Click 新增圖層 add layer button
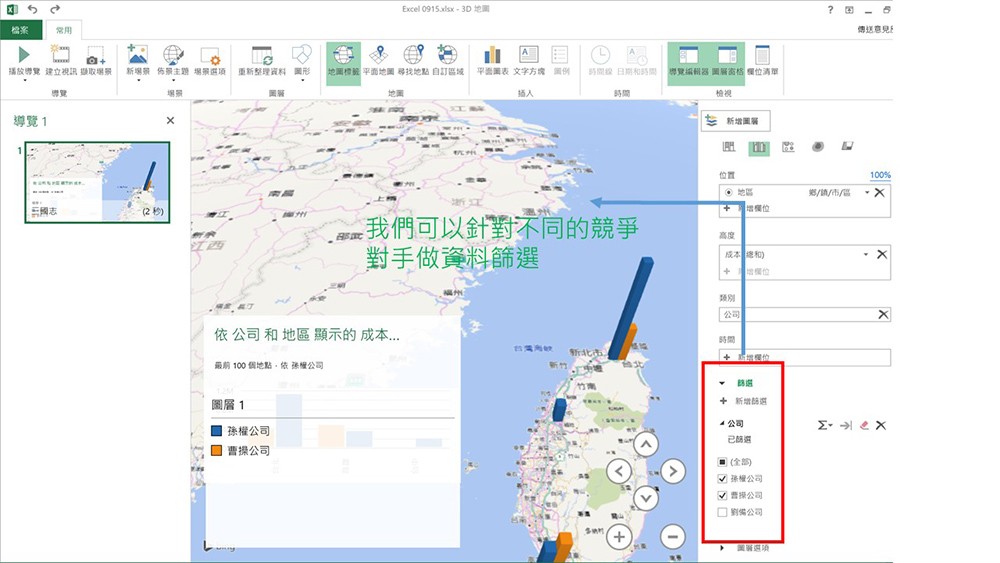1000x563 pixels. (735, 121)
